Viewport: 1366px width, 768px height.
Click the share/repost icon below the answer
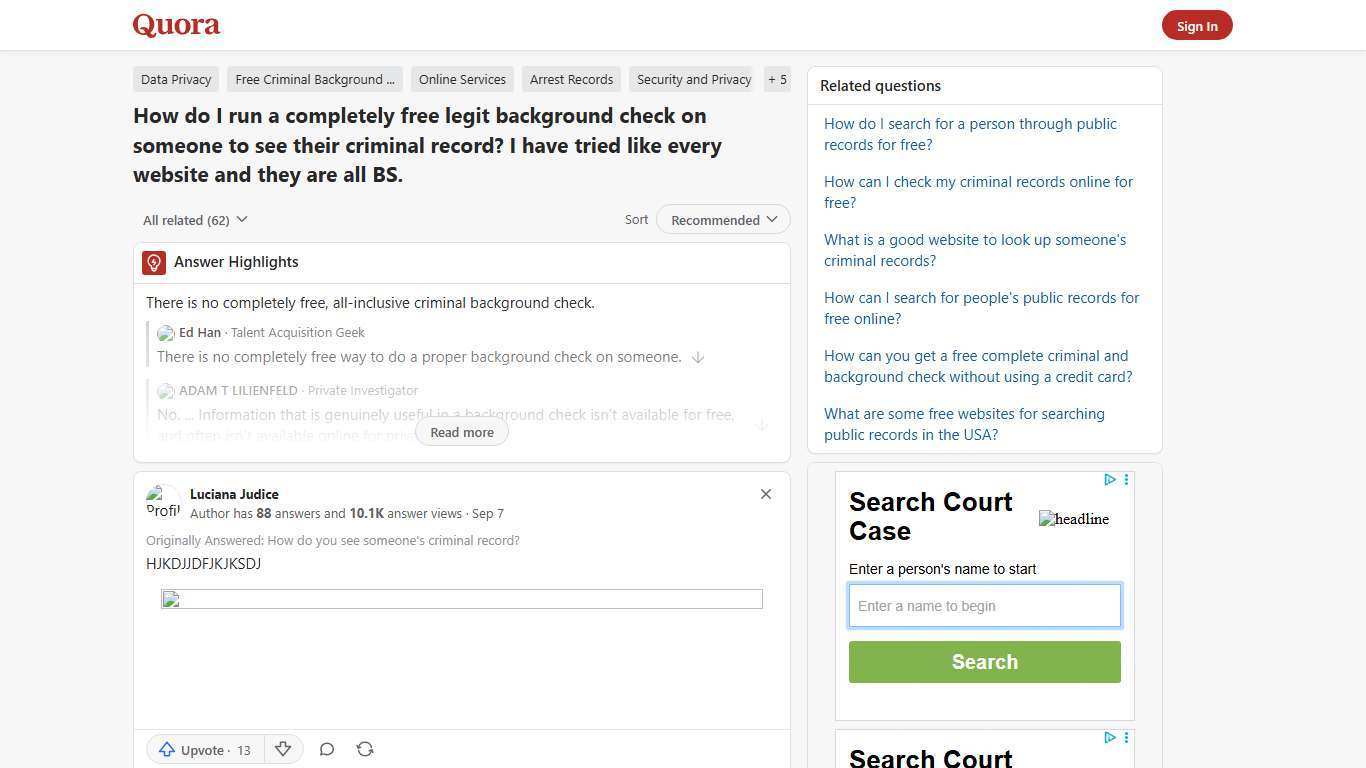point(364,749)
